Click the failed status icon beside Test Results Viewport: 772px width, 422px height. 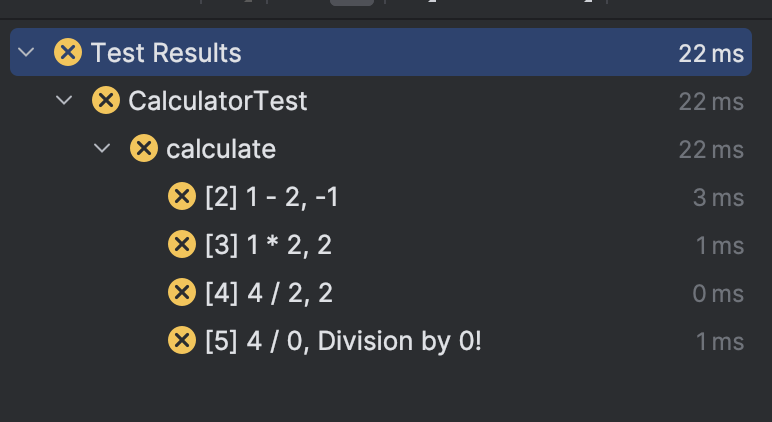(x=68, y=52)
